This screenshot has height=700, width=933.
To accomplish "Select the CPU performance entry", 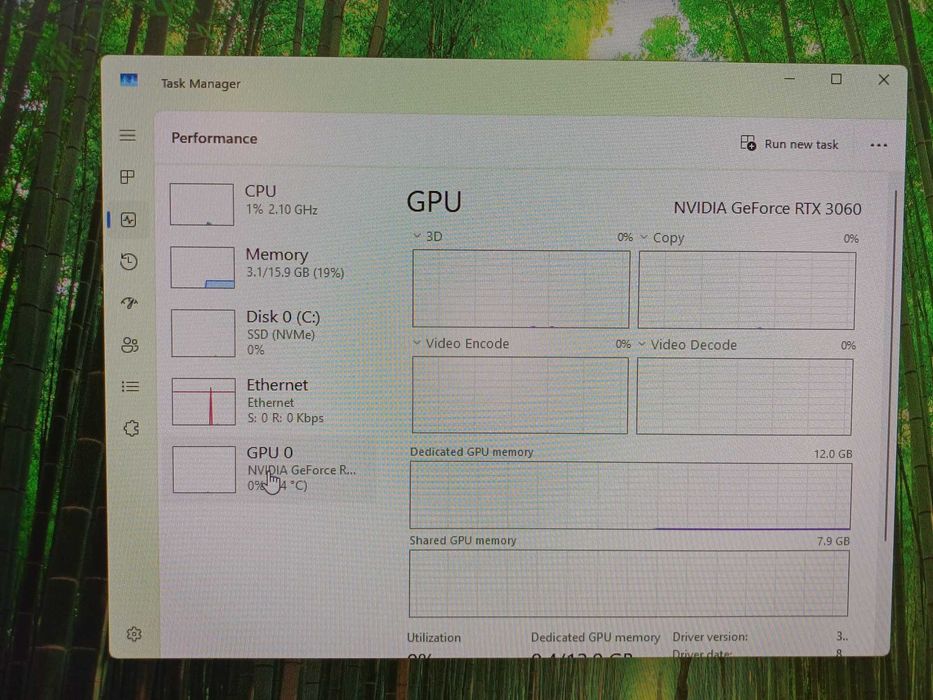I will pos(274,204).
